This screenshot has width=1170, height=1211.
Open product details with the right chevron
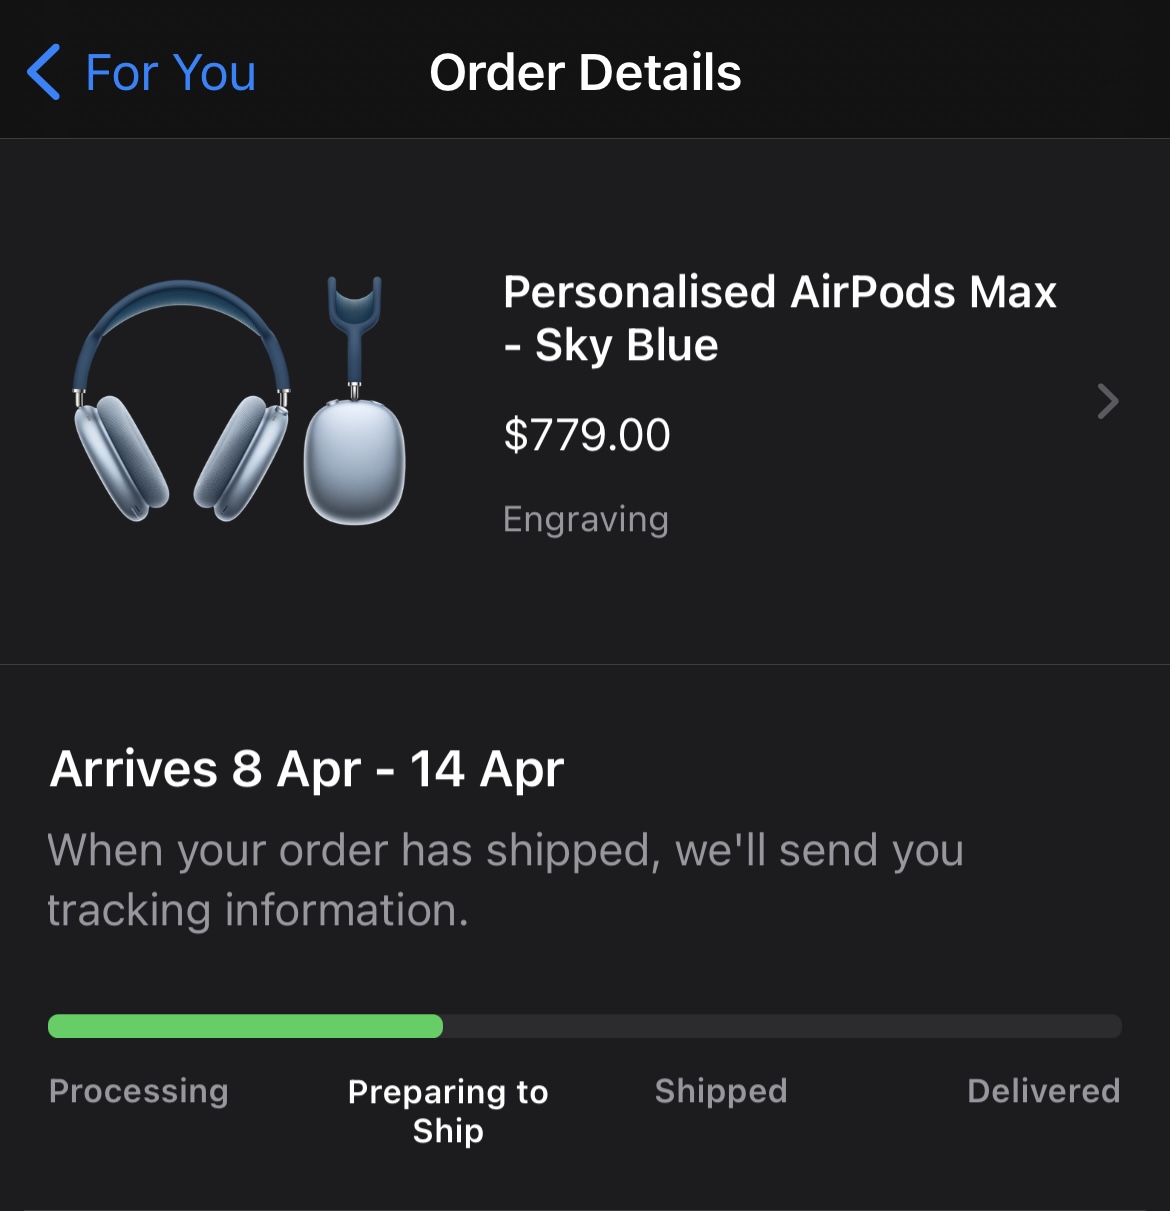(x=1107, y=401)
